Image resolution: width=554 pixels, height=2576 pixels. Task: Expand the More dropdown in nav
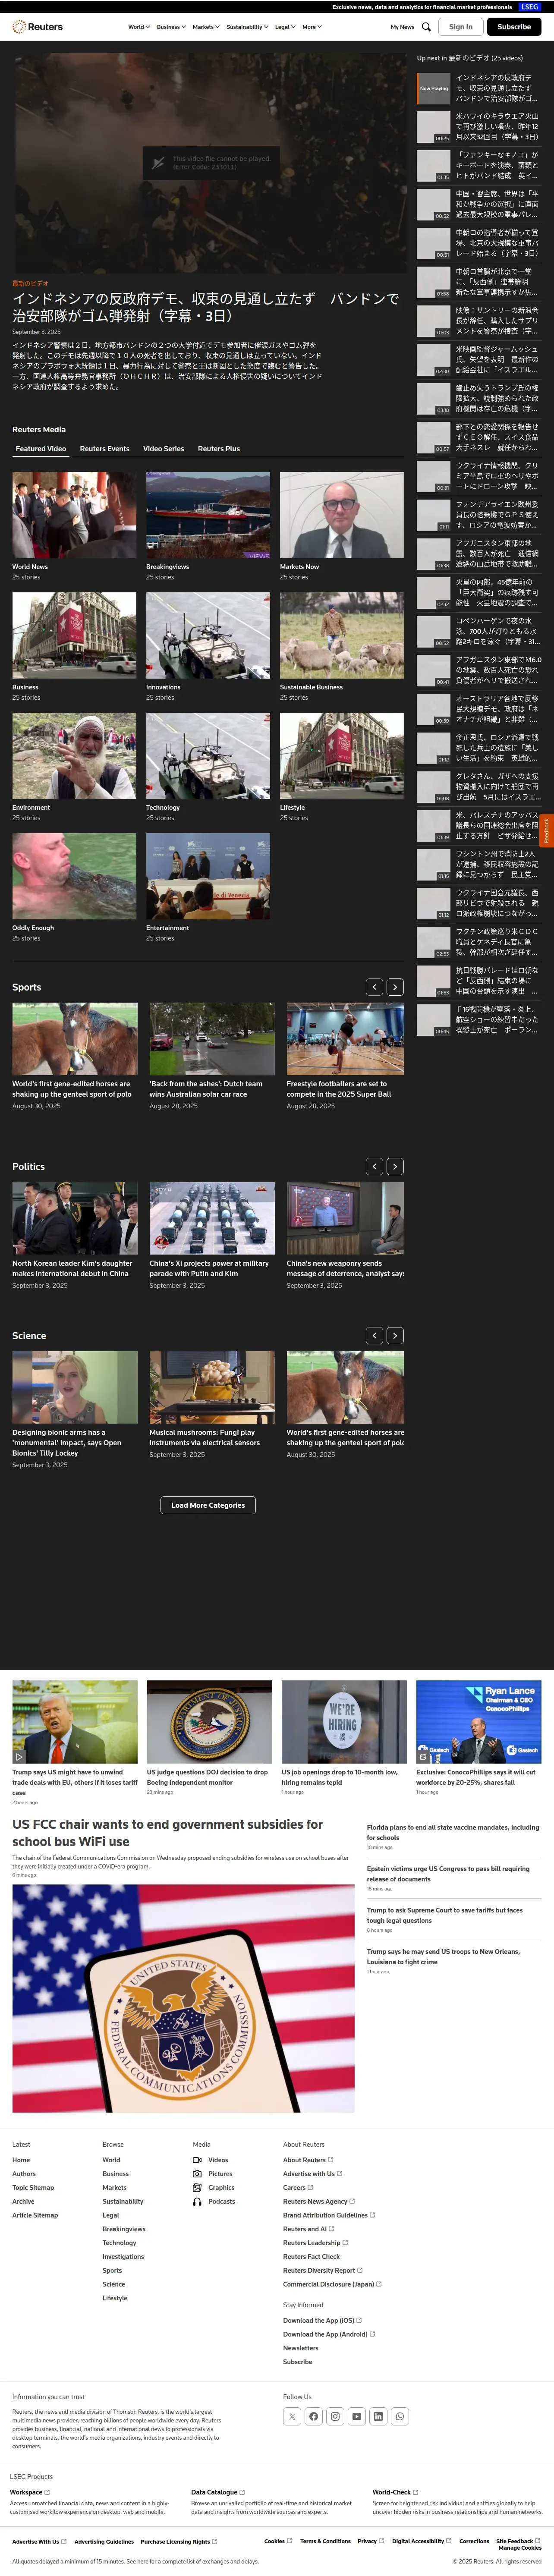tap(312, 27)
